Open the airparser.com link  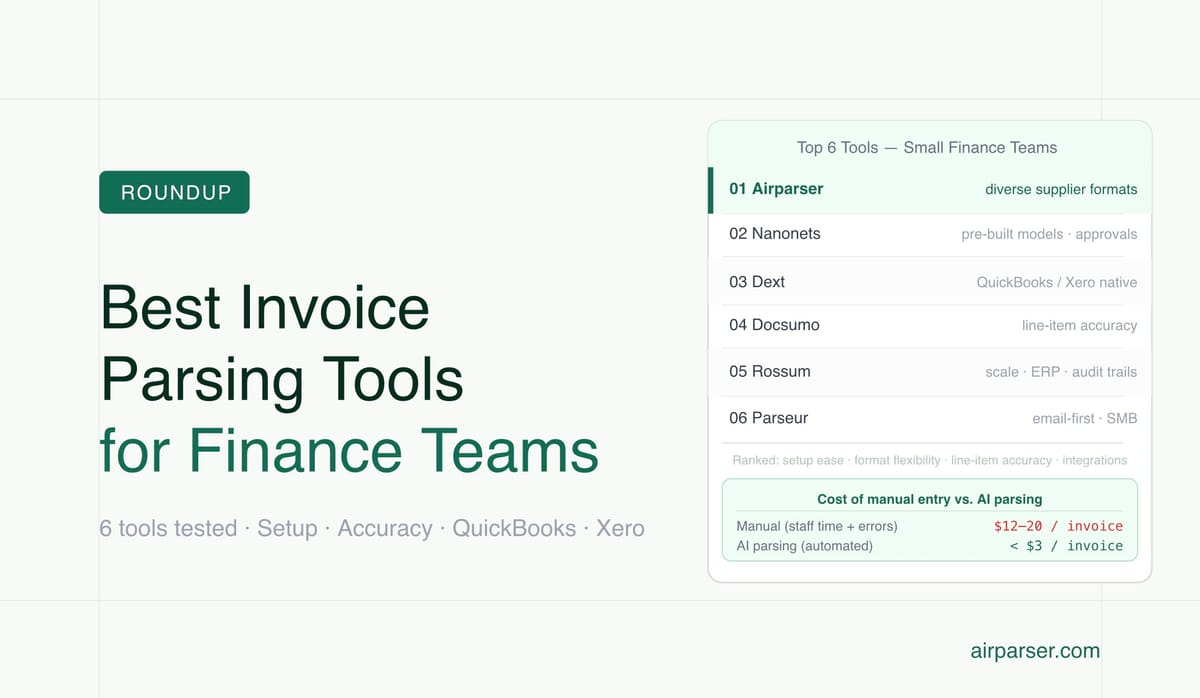tap(1035, 651)
